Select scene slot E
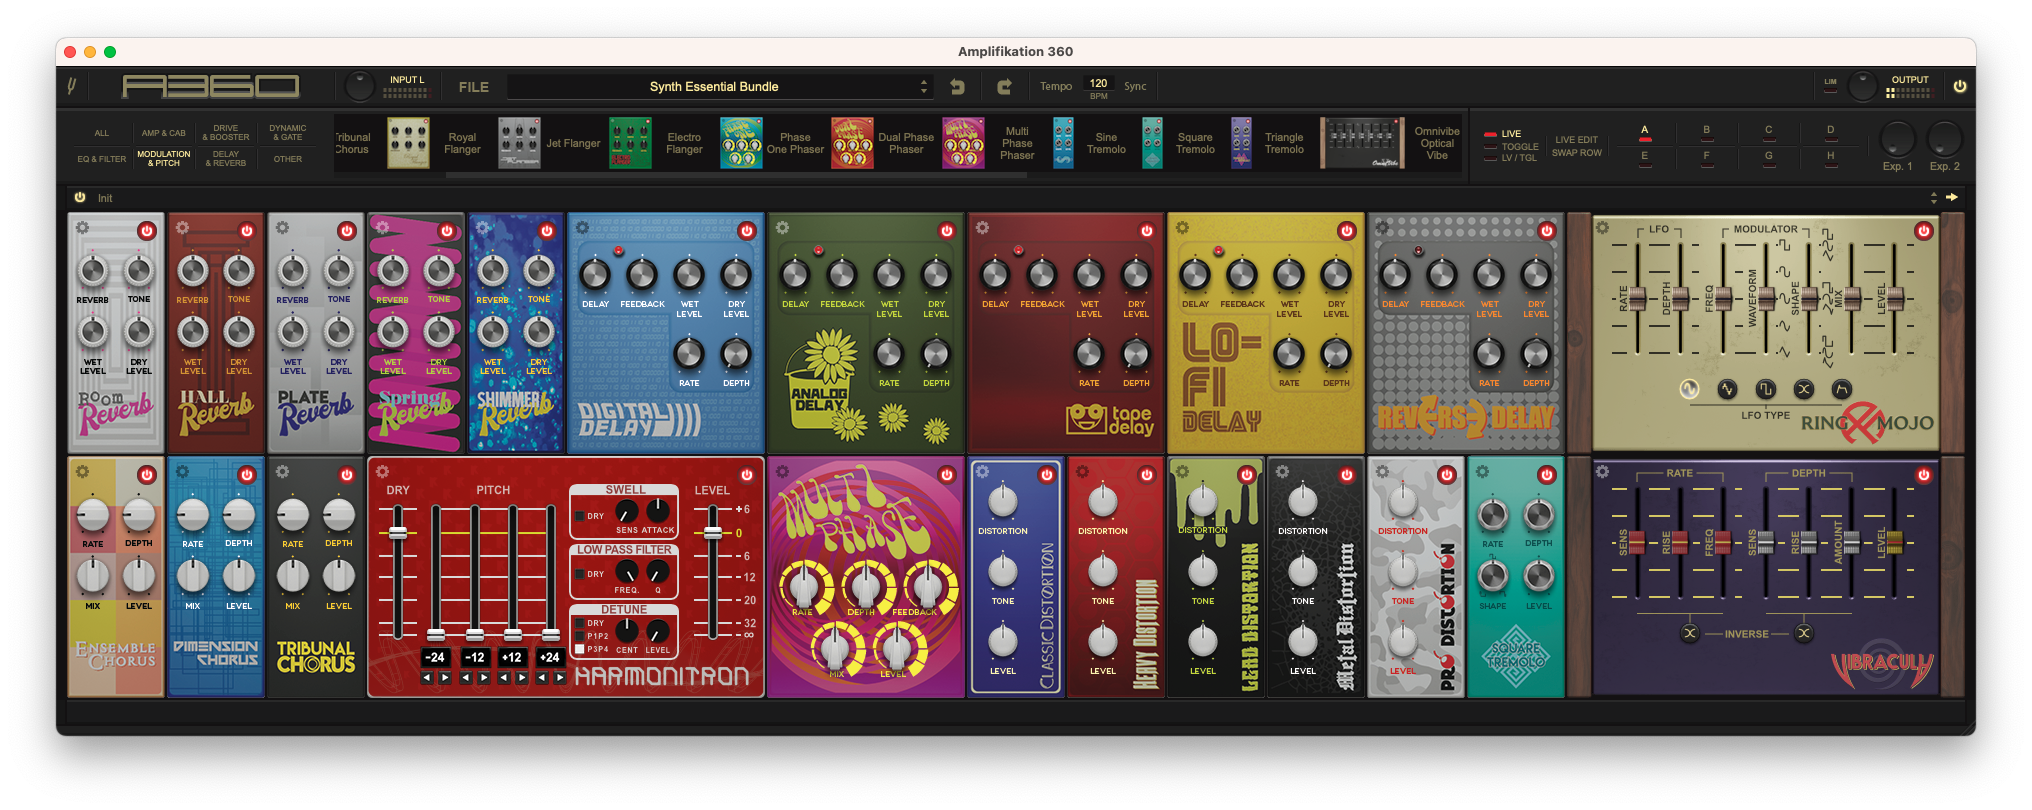 [x=1644, y=157]
